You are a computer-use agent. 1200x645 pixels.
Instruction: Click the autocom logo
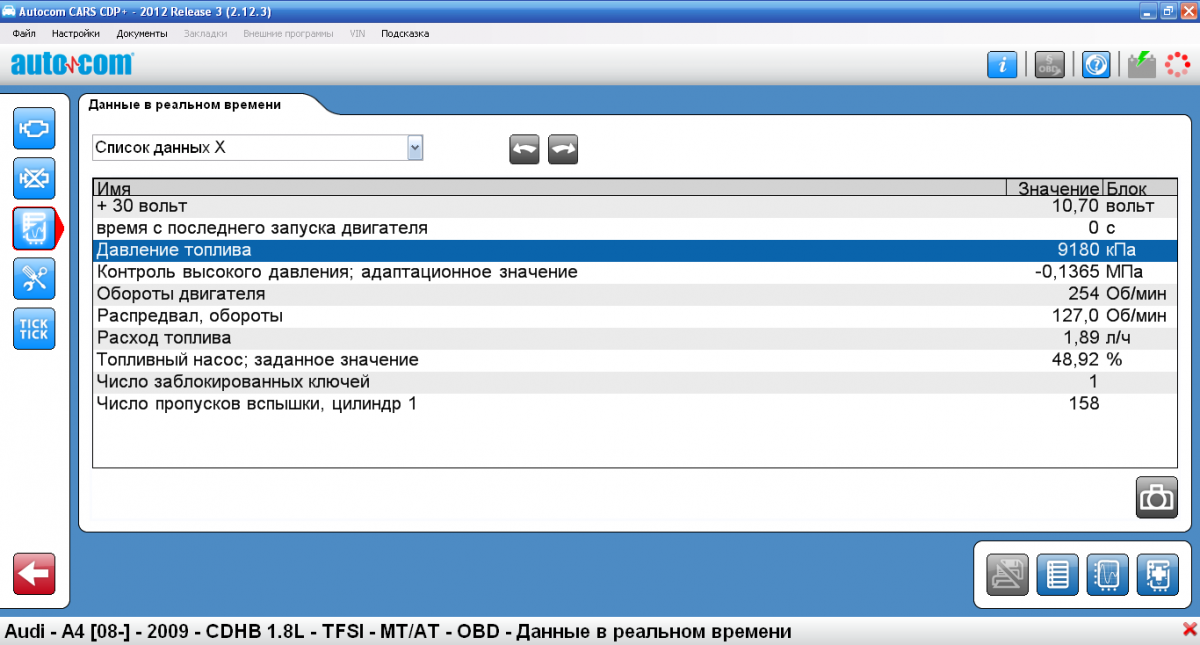click(x=71, y=65)
